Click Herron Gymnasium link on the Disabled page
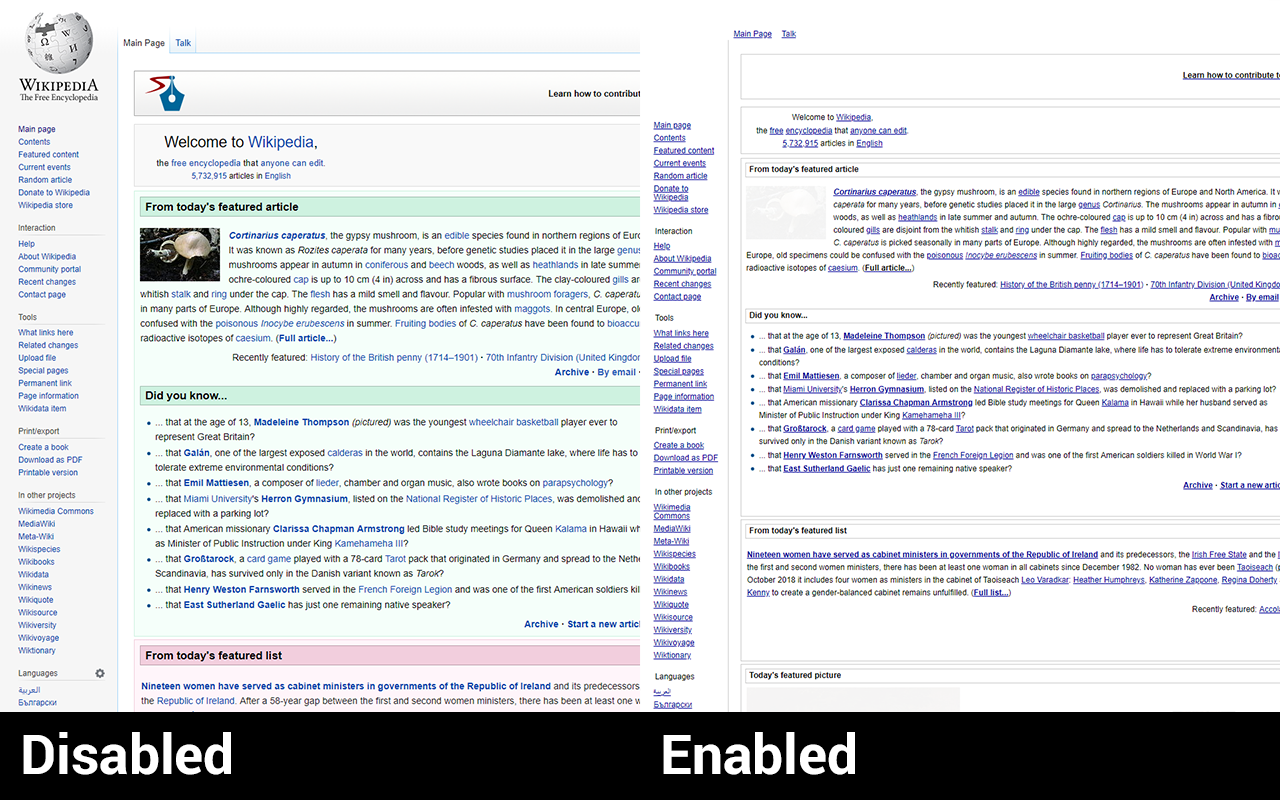Screen dimensions: 1280x800 [305, 498]
